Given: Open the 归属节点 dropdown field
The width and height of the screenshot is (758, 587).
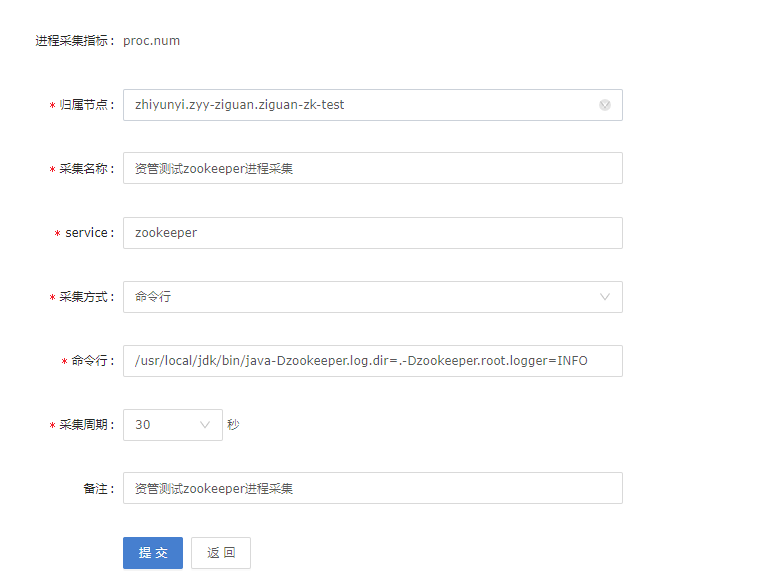Looking at the screenshot, I should pyautogui.click(x=373, y=105).
